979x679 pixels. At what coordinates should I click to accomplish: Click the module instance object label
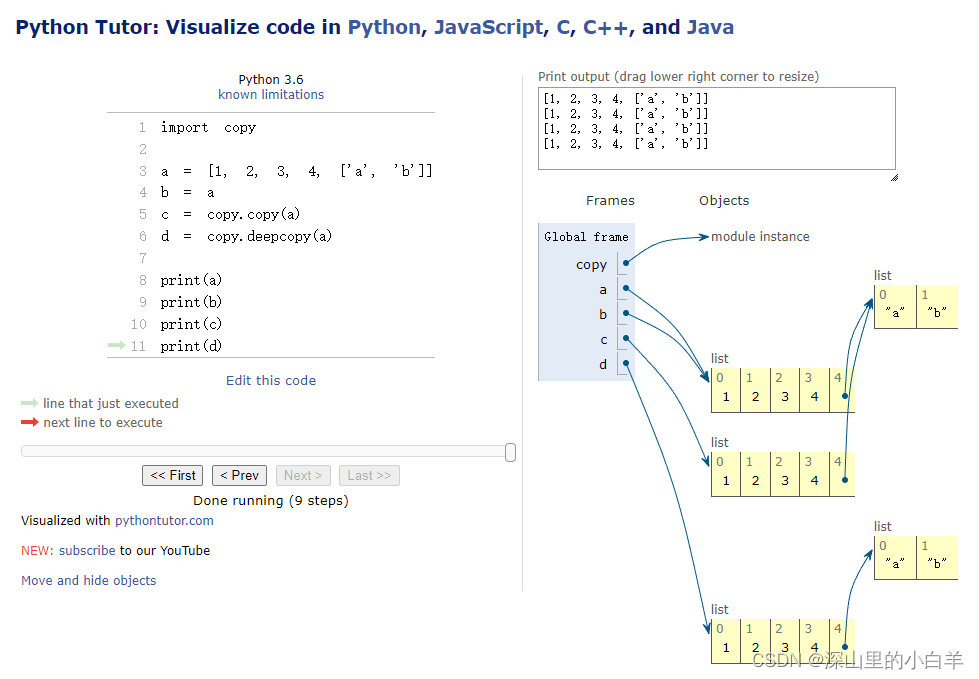coord(760,237)
